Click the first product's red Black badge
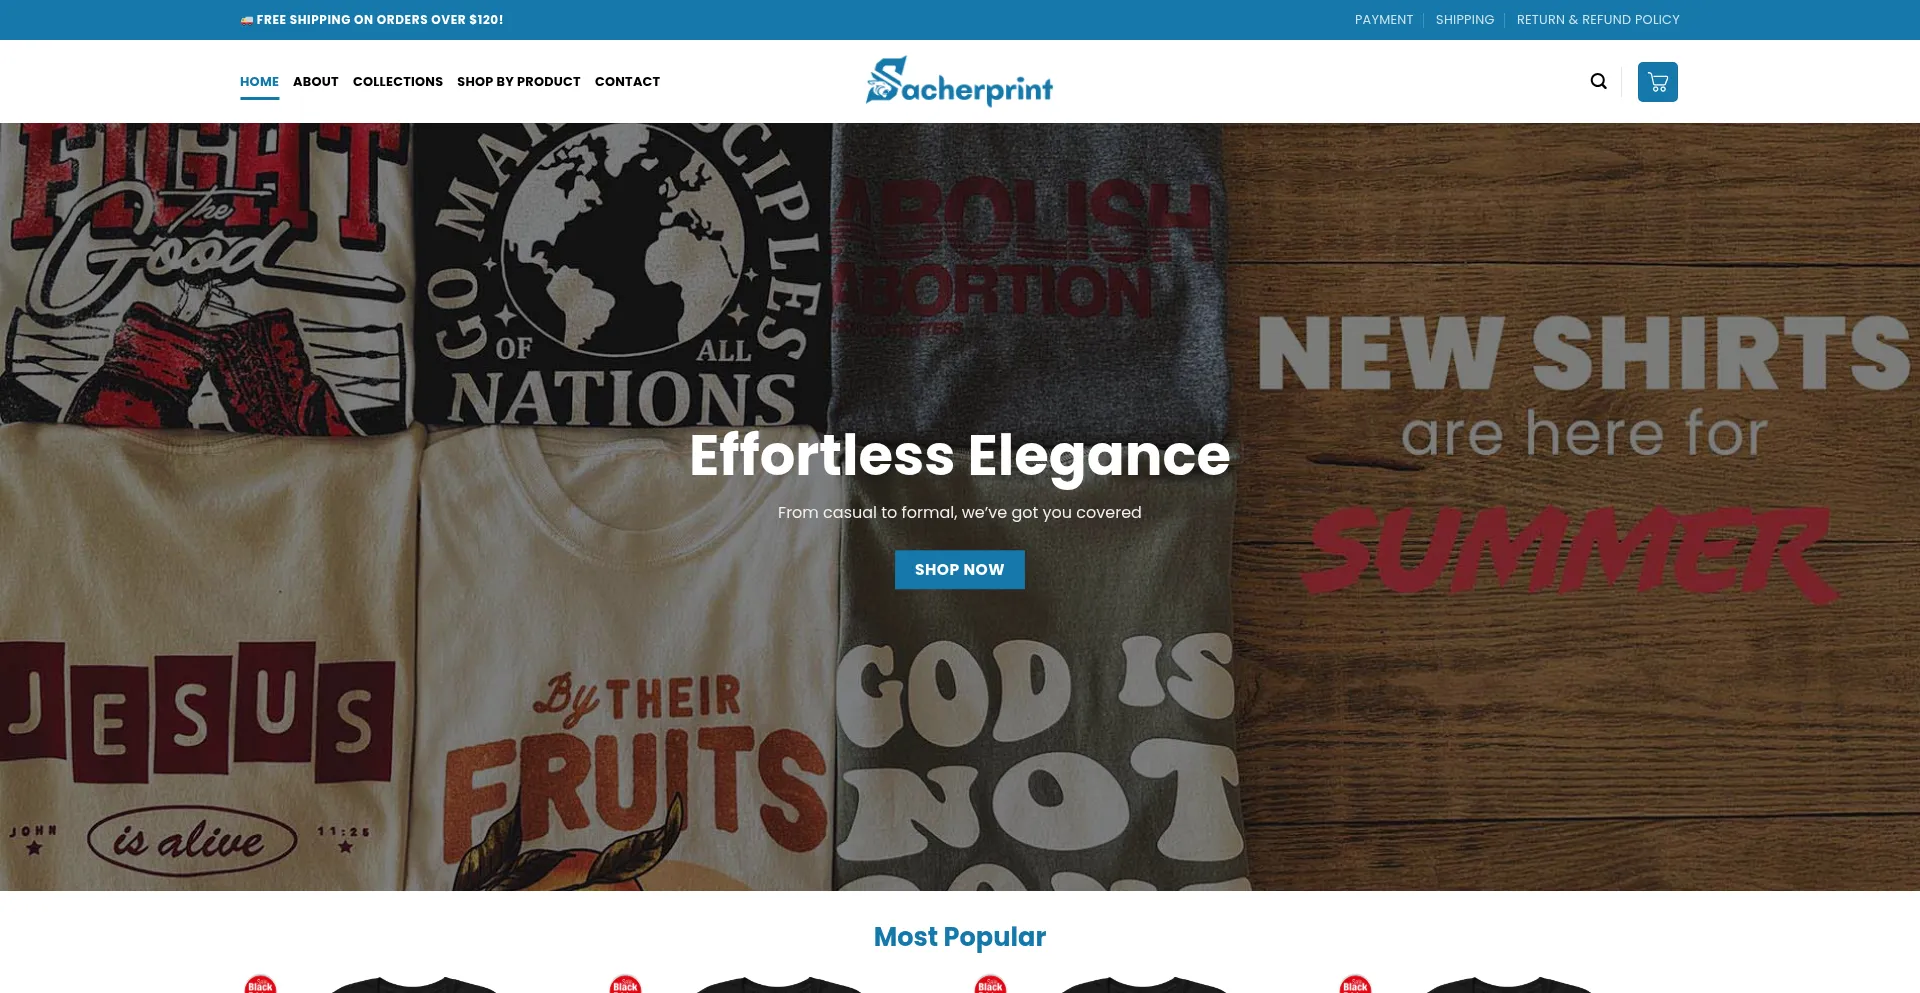 tap(260, 984)
